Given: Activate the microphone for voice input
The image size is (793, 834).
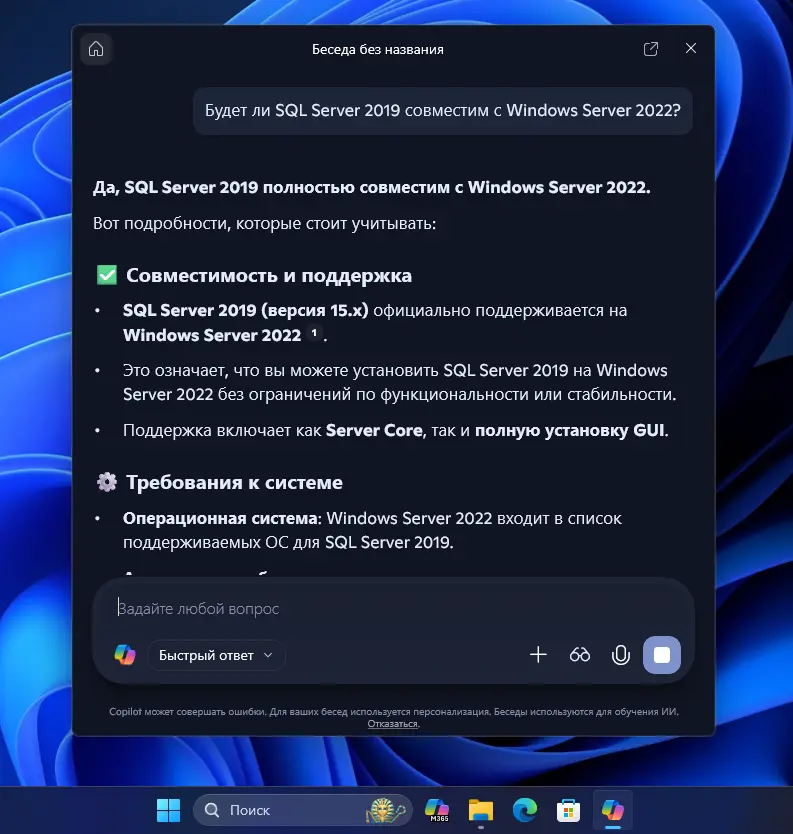Looking at the screenshot, I should tap(621, 655).
